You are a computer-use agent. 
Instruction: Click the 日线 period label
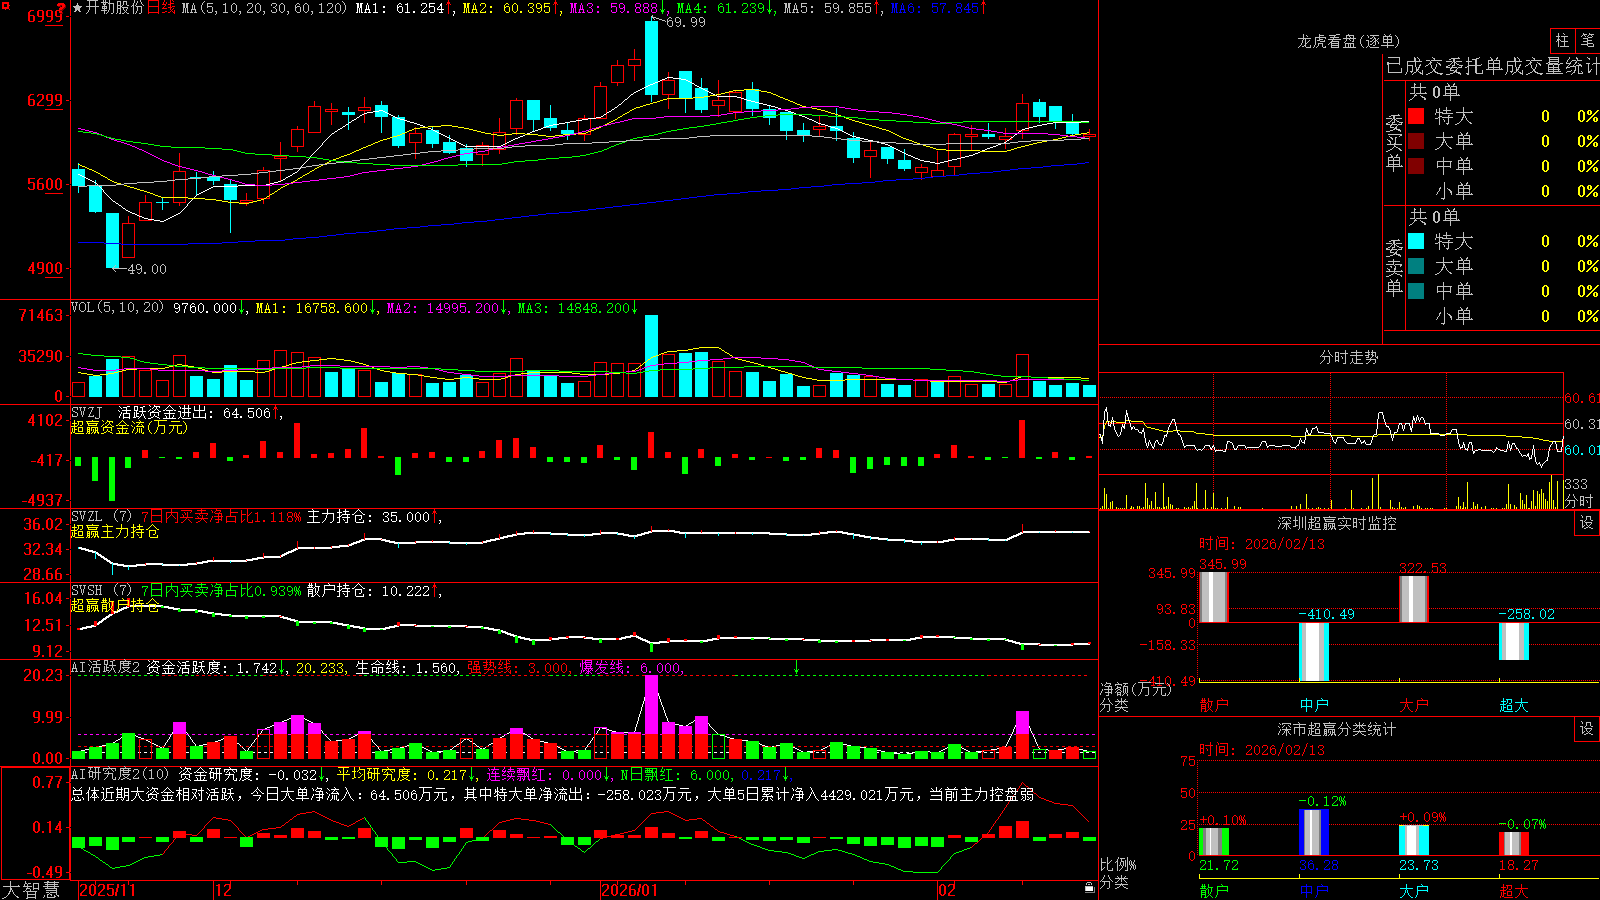[161, 8]
